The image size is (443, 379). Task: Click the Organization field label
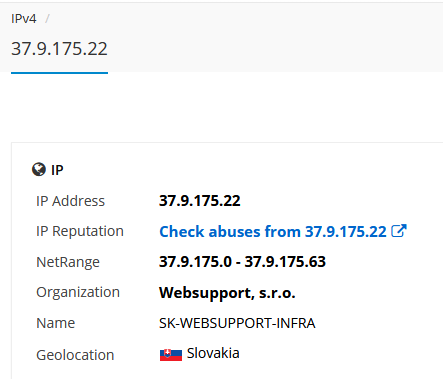click(x=78, y=292)
